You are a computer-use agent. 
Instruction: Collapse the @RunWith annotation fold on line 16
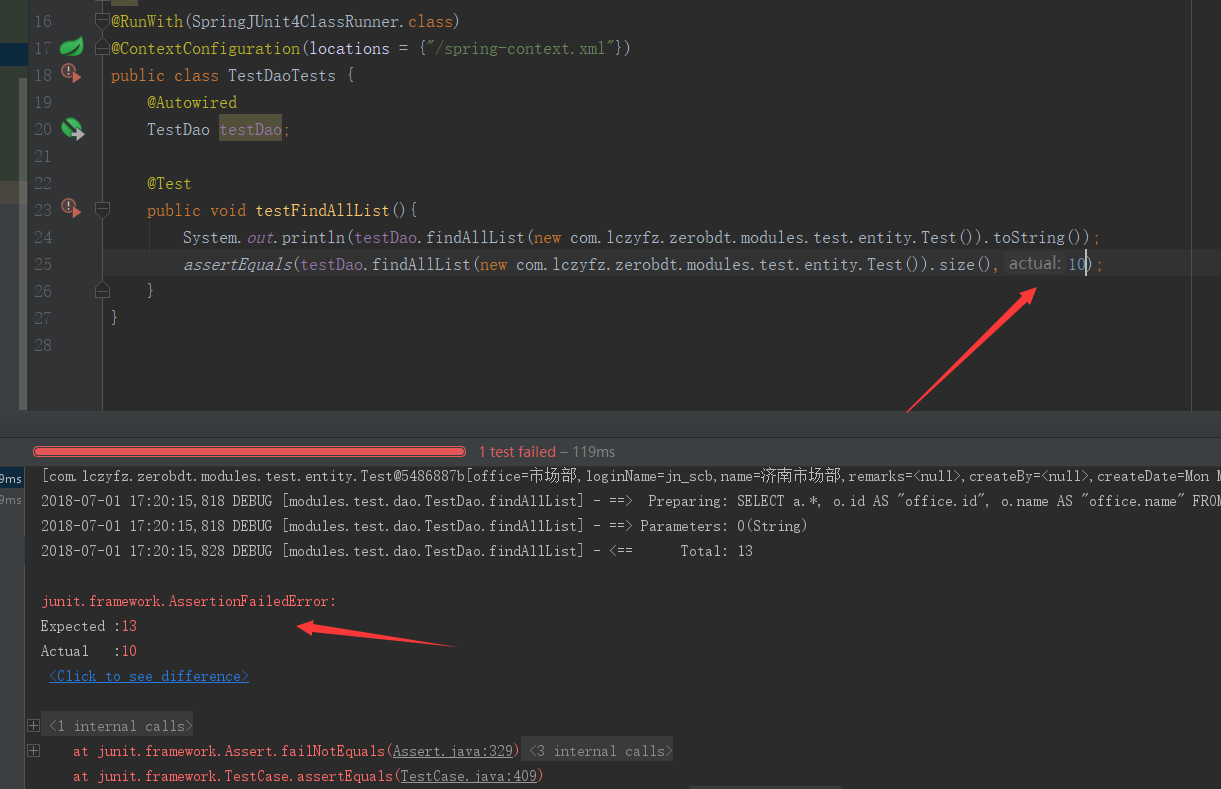click(x=102, y=21)
